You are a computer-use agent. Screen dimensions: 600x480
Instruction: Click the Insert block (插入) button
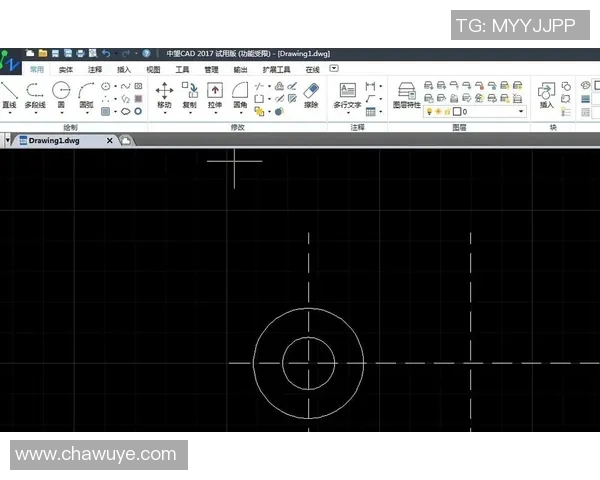click(x=546, y=94)
